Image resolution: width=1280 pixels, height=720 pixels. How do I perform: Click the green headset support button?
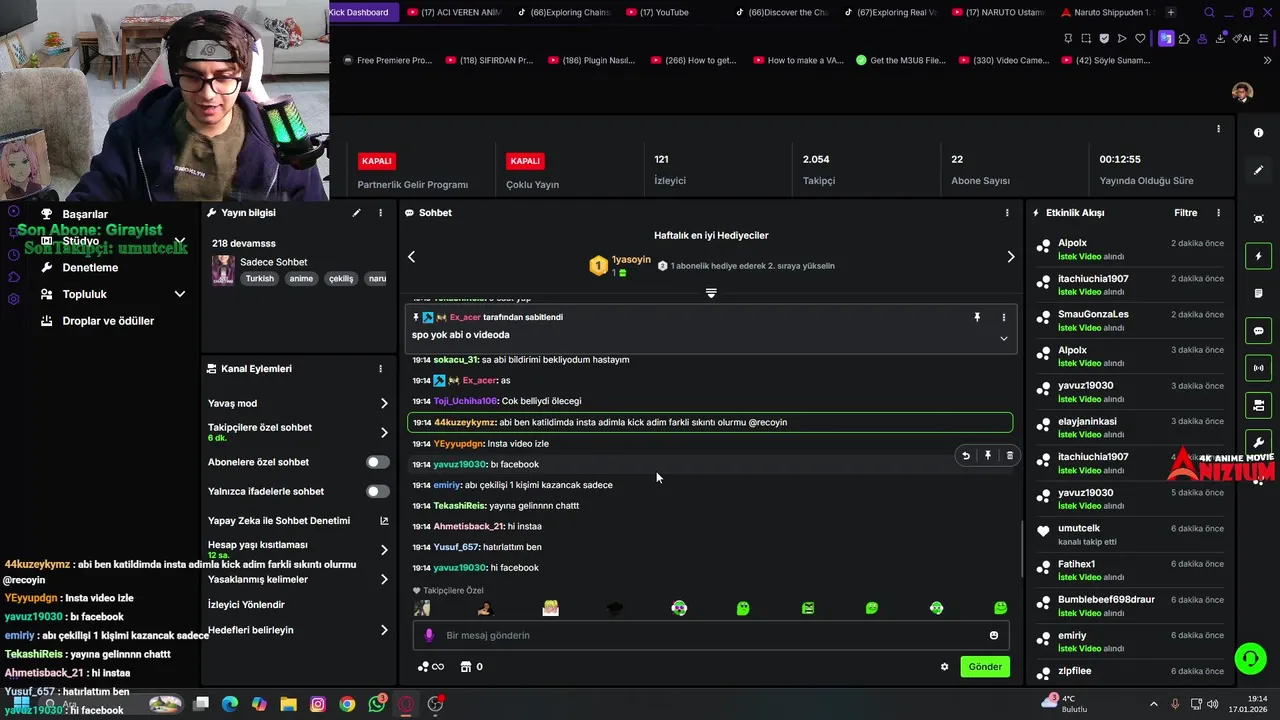(1249, 658)
